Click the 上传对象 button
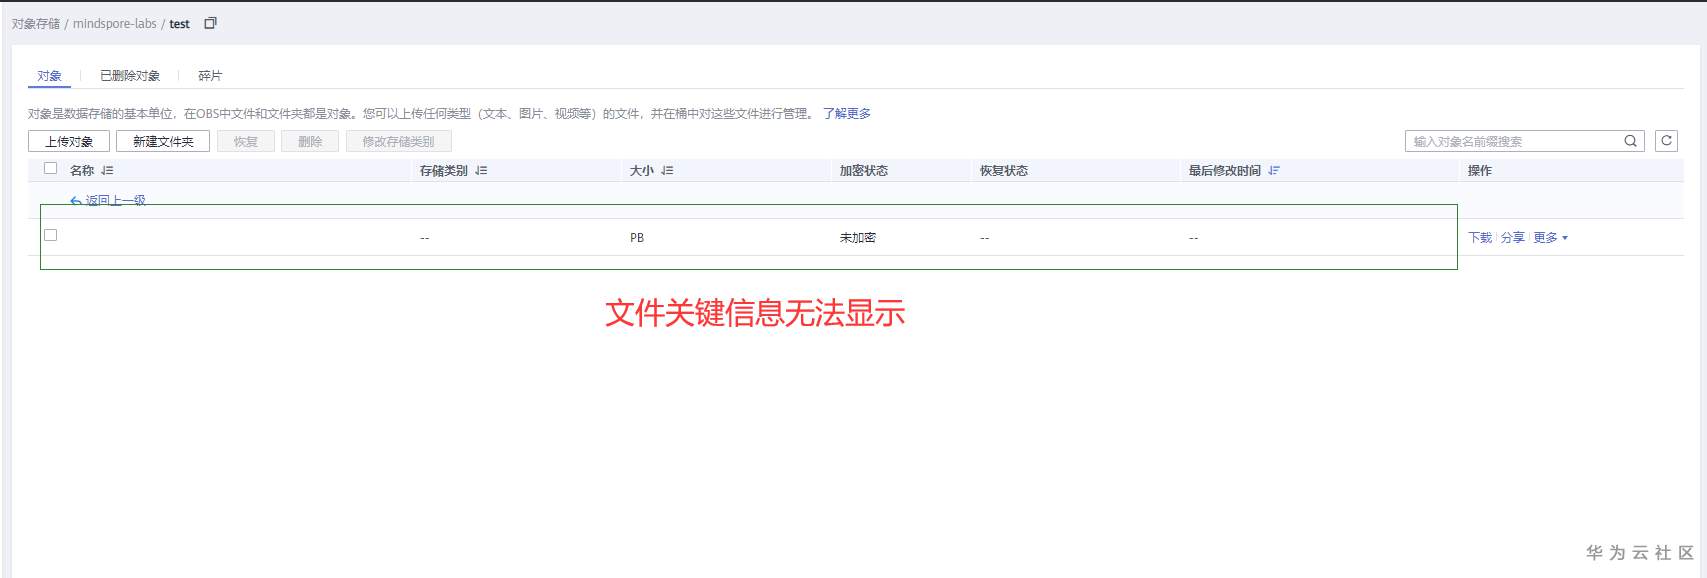1707x578 pixels. pos(69,141)
